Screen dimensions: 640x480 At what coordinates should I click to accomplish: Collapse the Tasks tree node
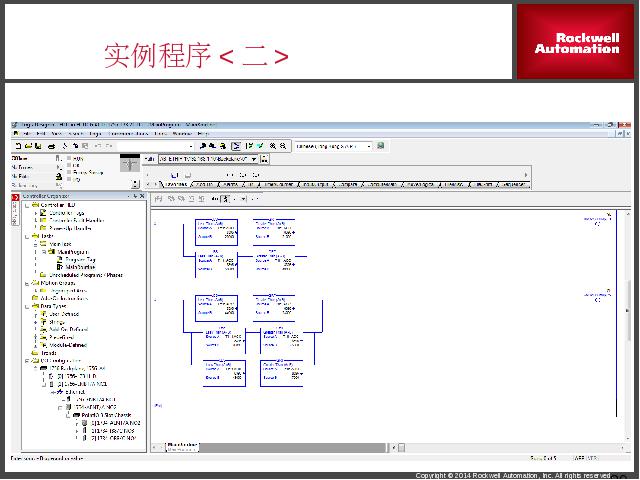pos(27,236)
